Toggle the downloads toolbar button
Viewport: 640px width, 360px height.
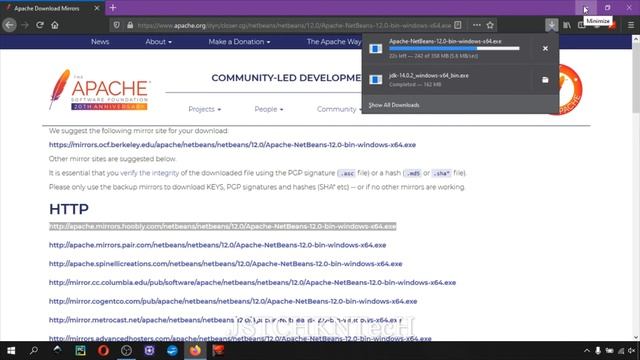click(x=552, y=25)
